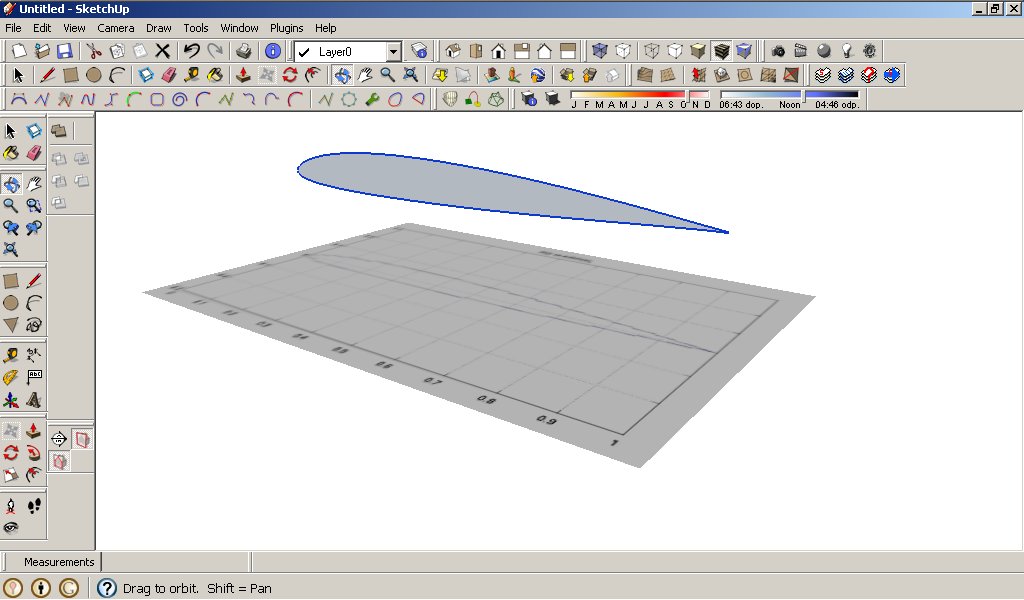Toggle X-Ray face style
Image resolution: width=1024 pixels, height=600 pixels.
click(599, 51)
